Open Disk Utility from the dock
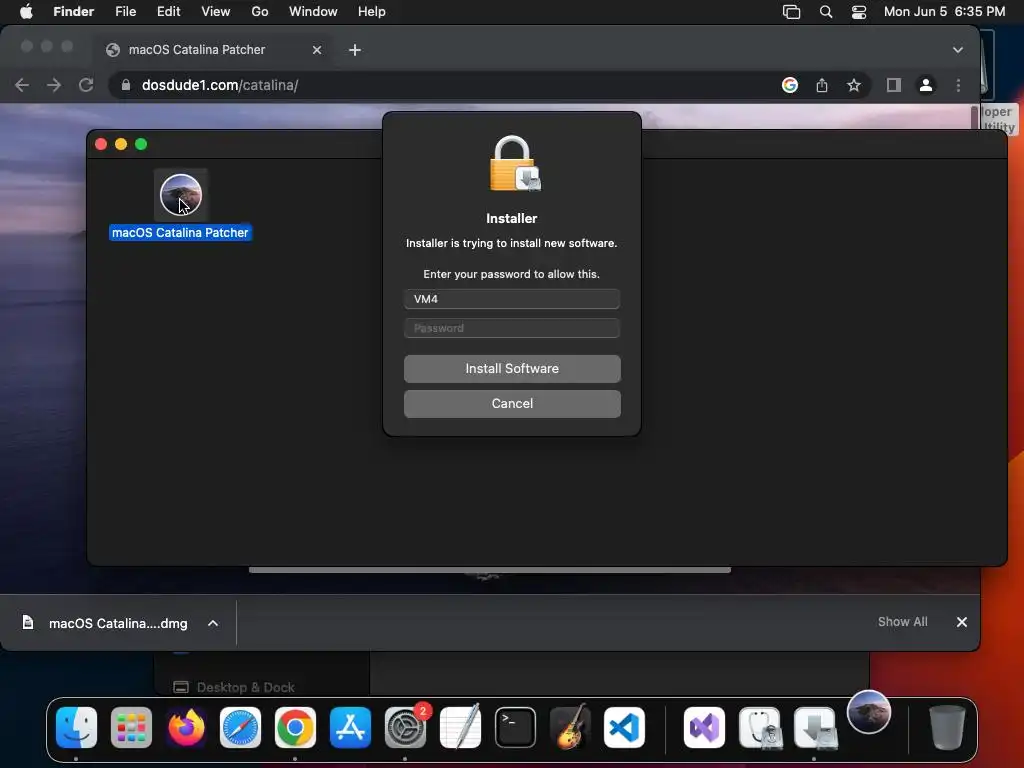This screenshot has width=1024, height=768. [760, 727]
